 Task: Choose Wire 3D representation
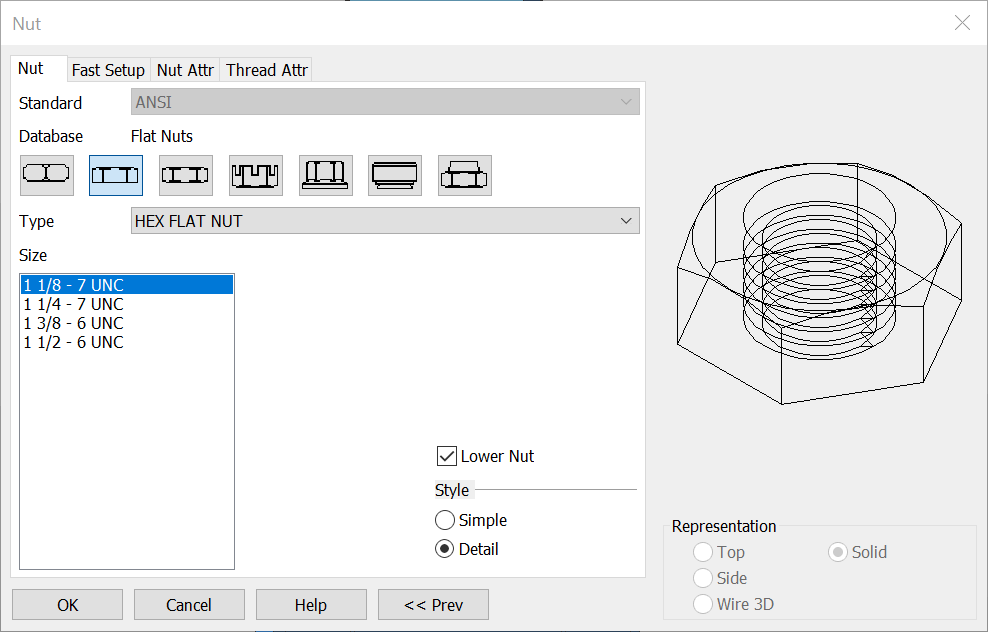pos(702,603)
